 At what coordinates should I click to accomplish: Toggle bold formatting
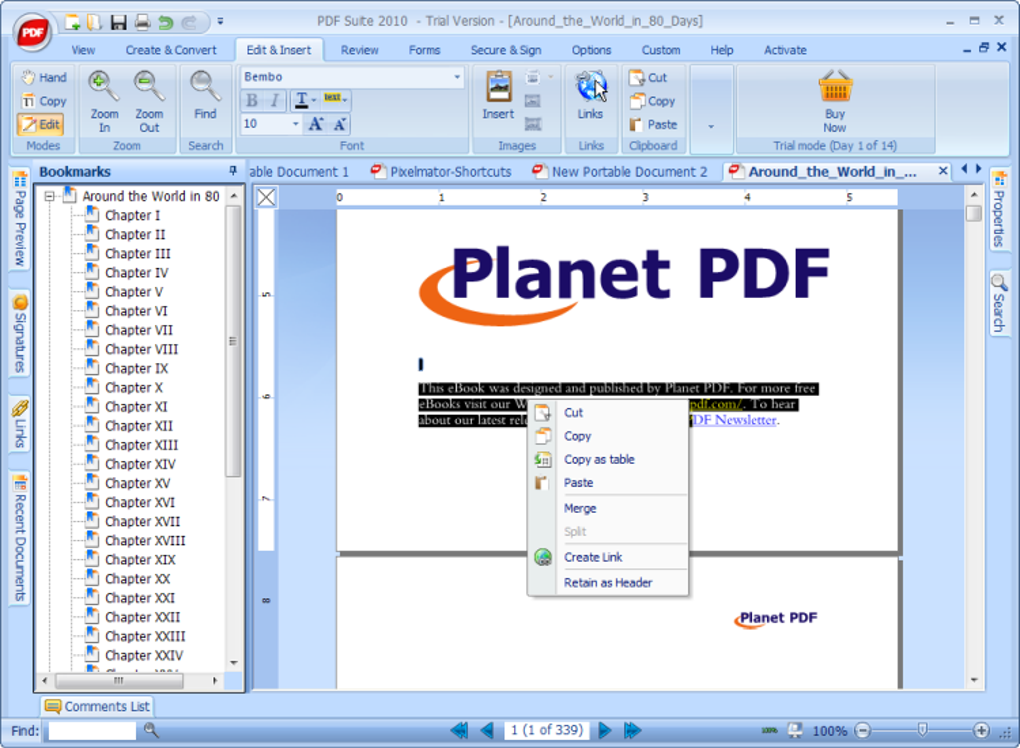pos(252,100)
